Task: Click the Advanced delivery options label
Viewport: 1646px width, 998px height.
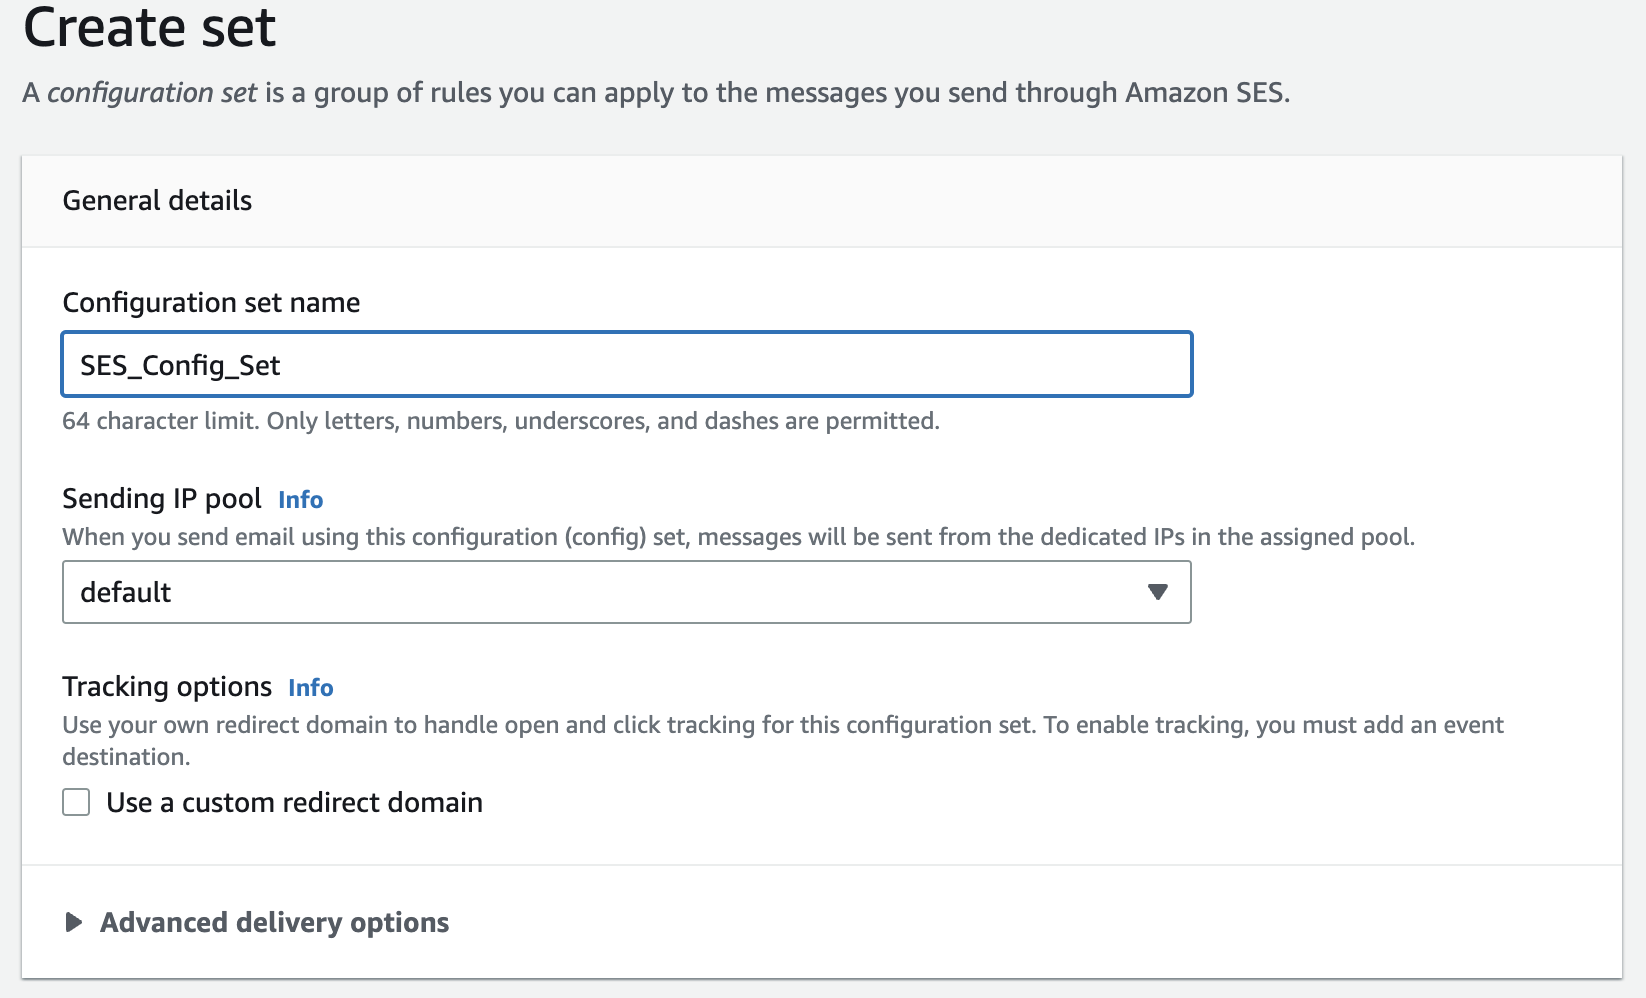Action: coord(274,922)
